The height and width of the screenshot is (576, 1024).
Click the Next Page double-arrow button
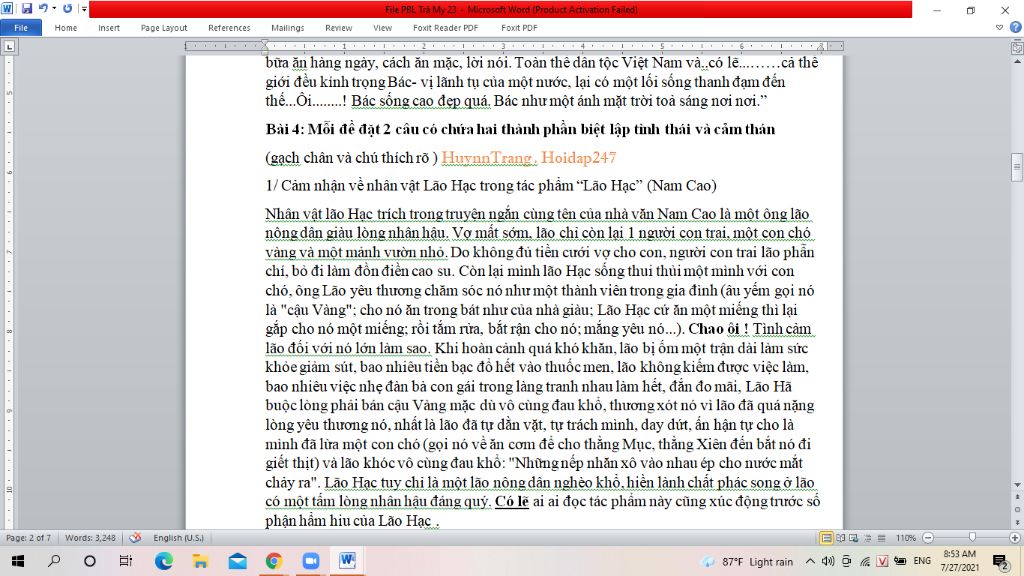[x=1017, y=522]
